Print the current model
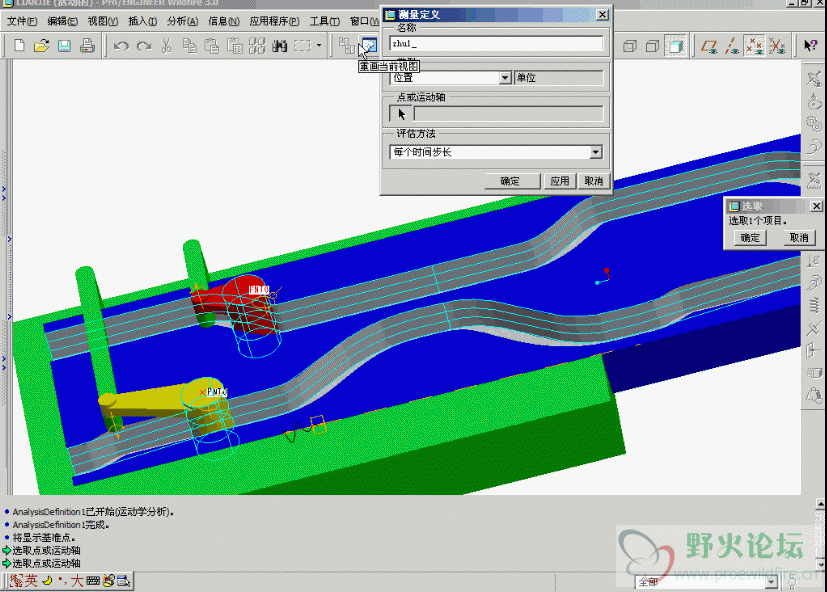This screenshot has height=592, width=827. click(87, 46)
